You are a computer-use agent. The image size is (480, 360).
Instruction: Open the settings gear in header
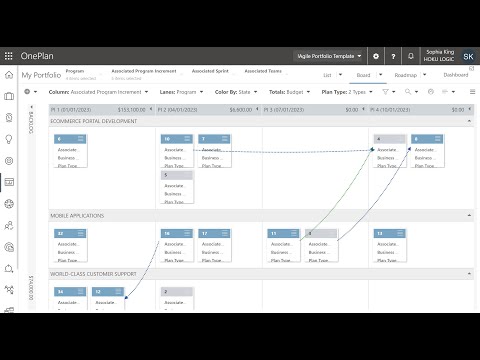click(376, 56)
